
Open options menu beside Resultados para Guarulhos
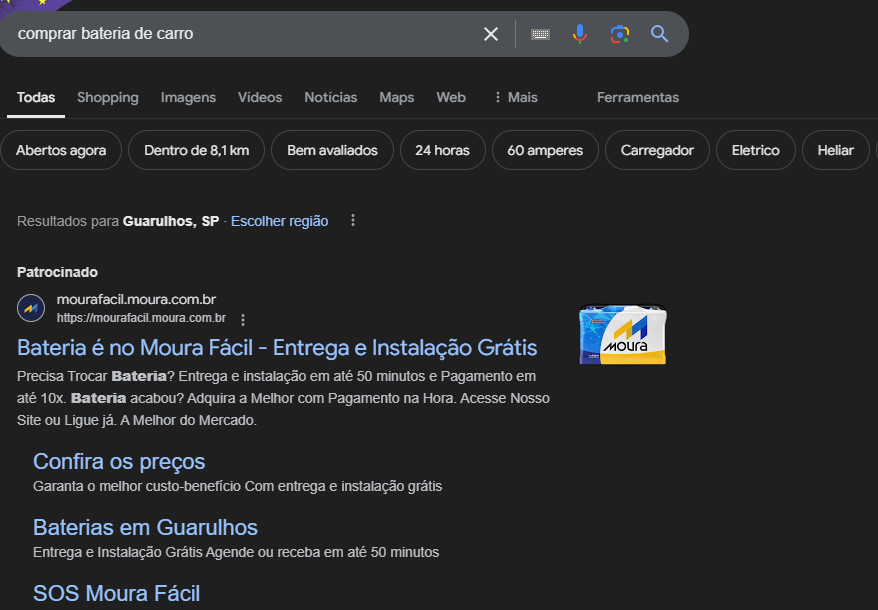pyautogui.click(x=352, y=220)
